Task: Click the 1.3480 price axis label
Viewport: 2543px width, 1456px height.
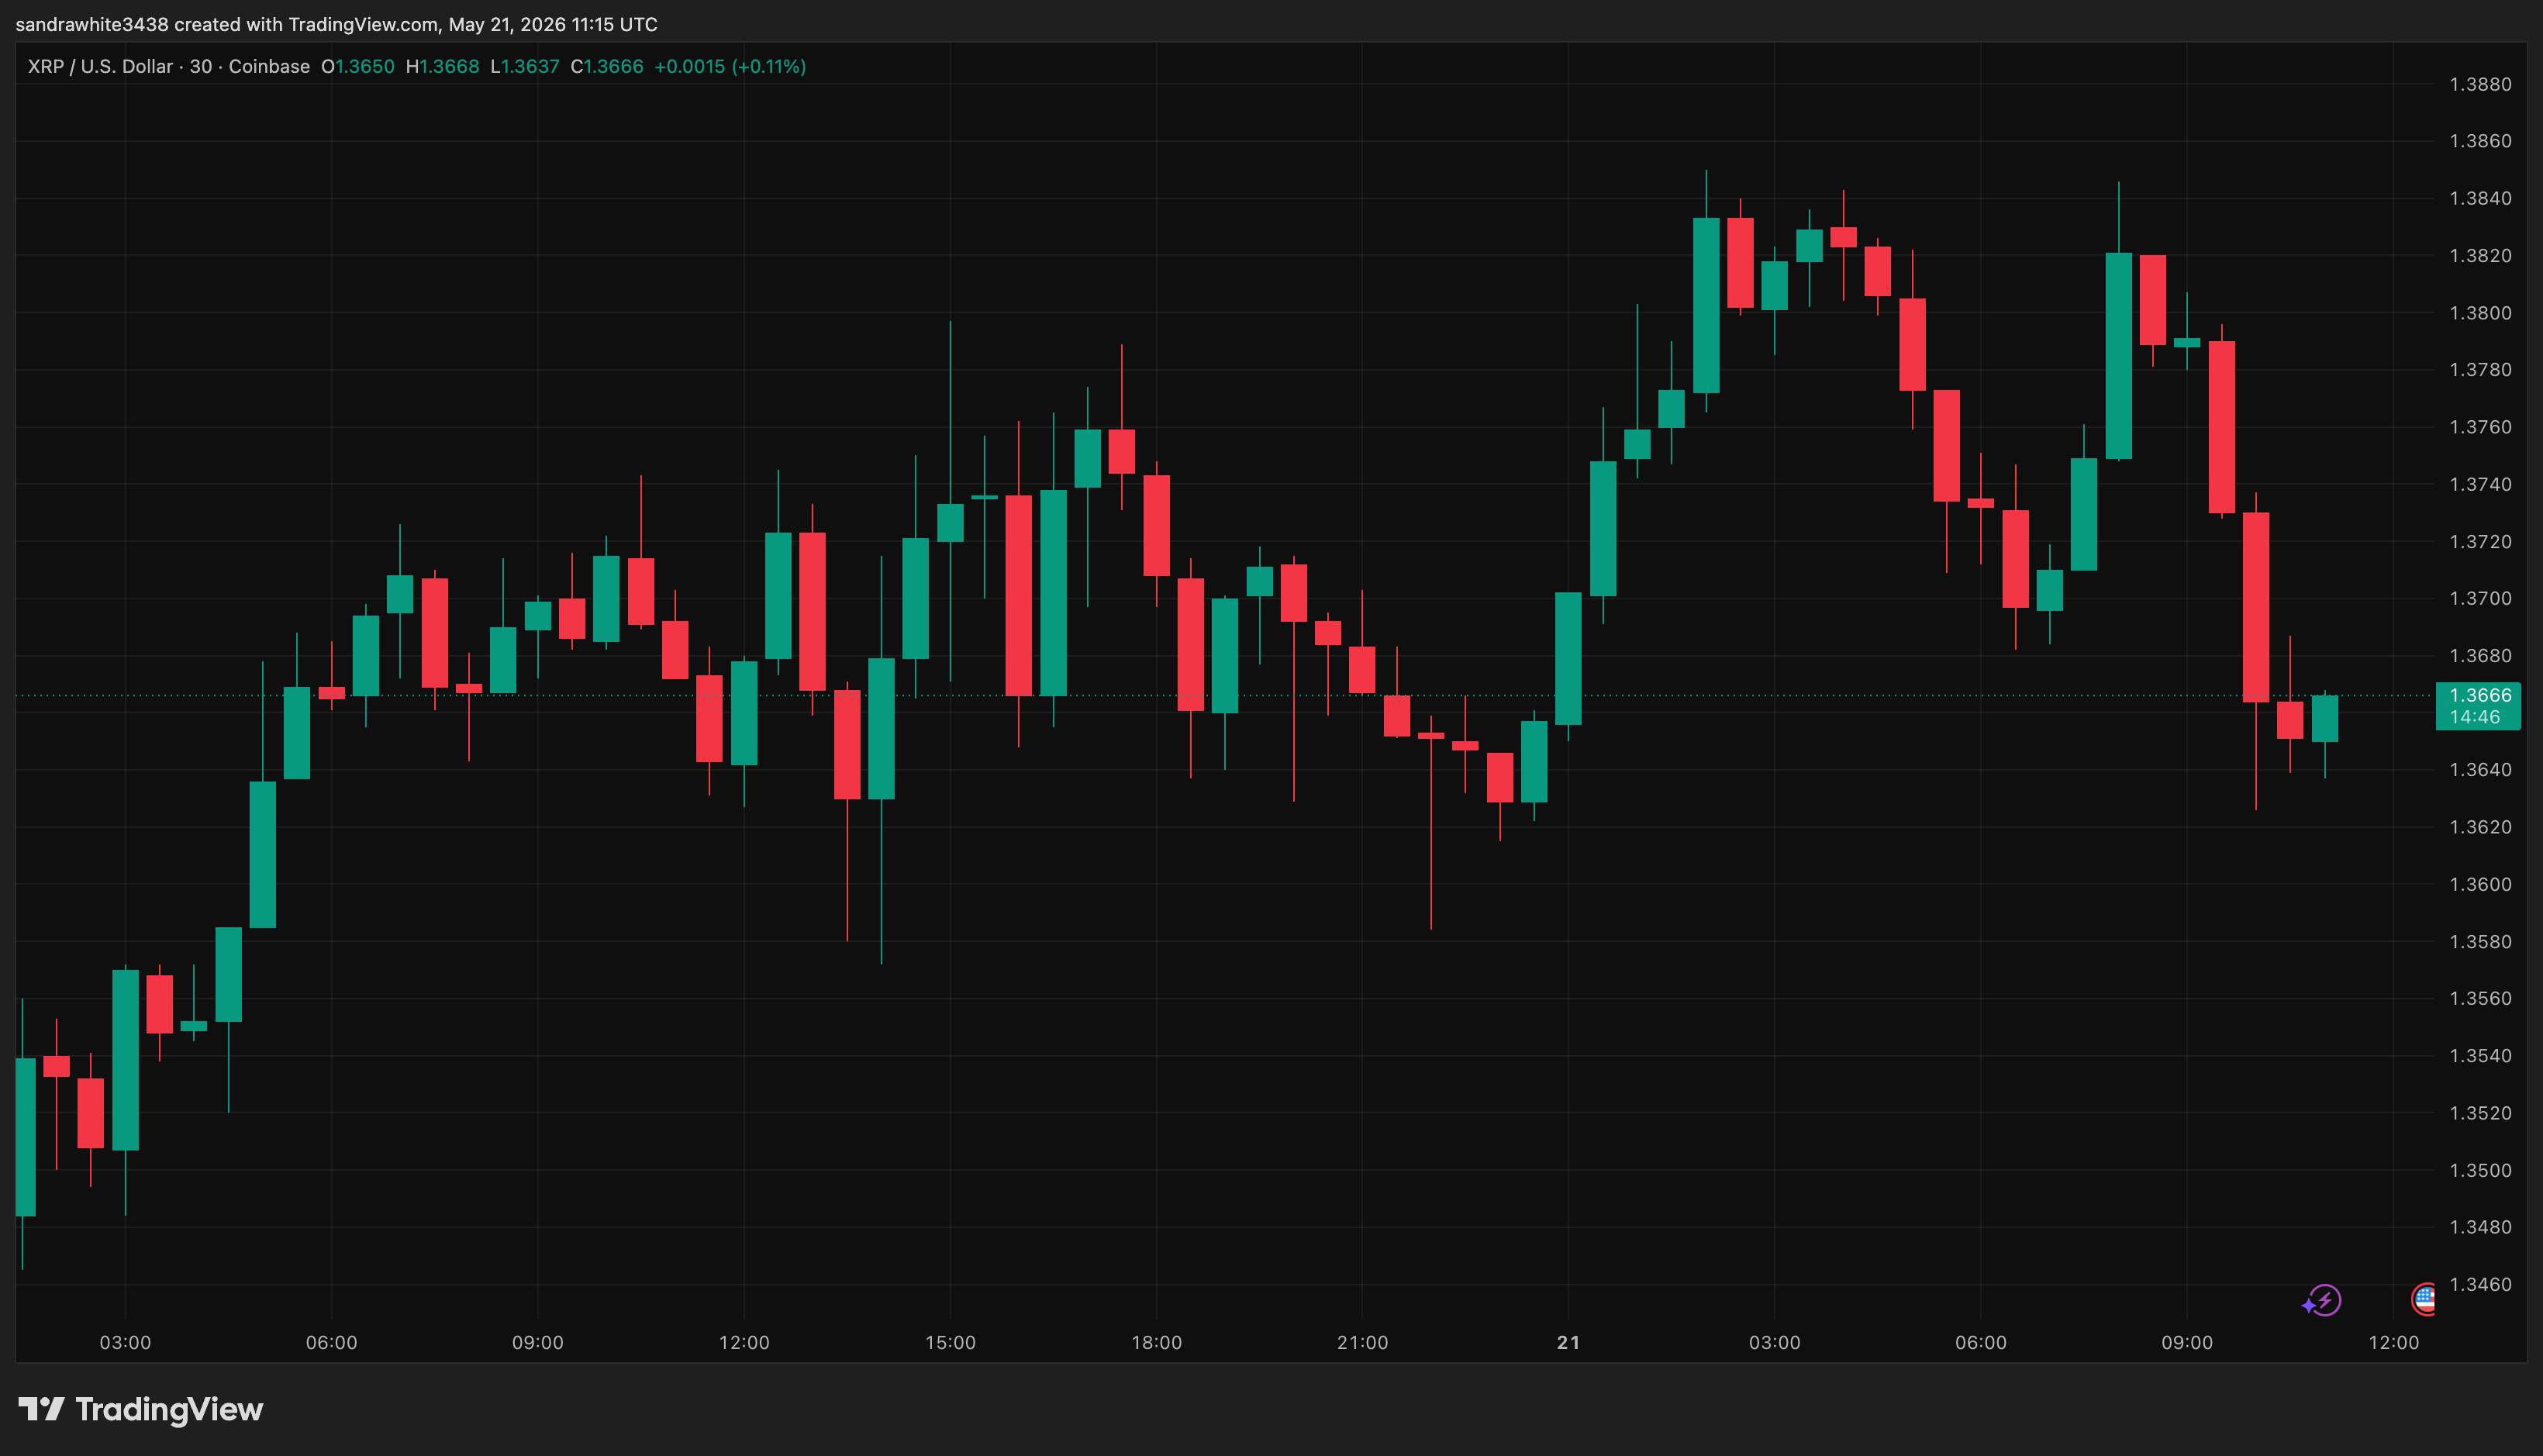Action: pyautogui.click(x=2480, y=1227)
